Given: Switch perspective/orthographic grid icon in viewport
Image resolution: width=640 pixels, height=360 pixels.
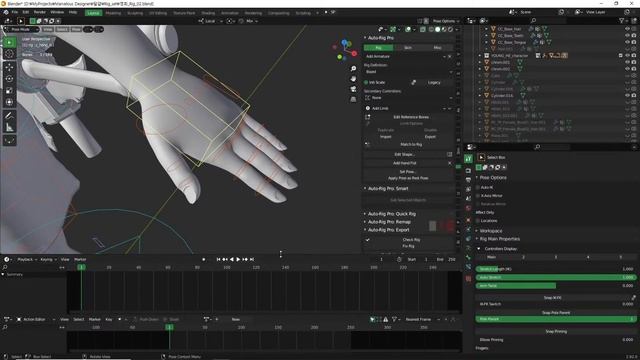Looking at the screenshot, I should pyautogui.click(x=353, y=99).
